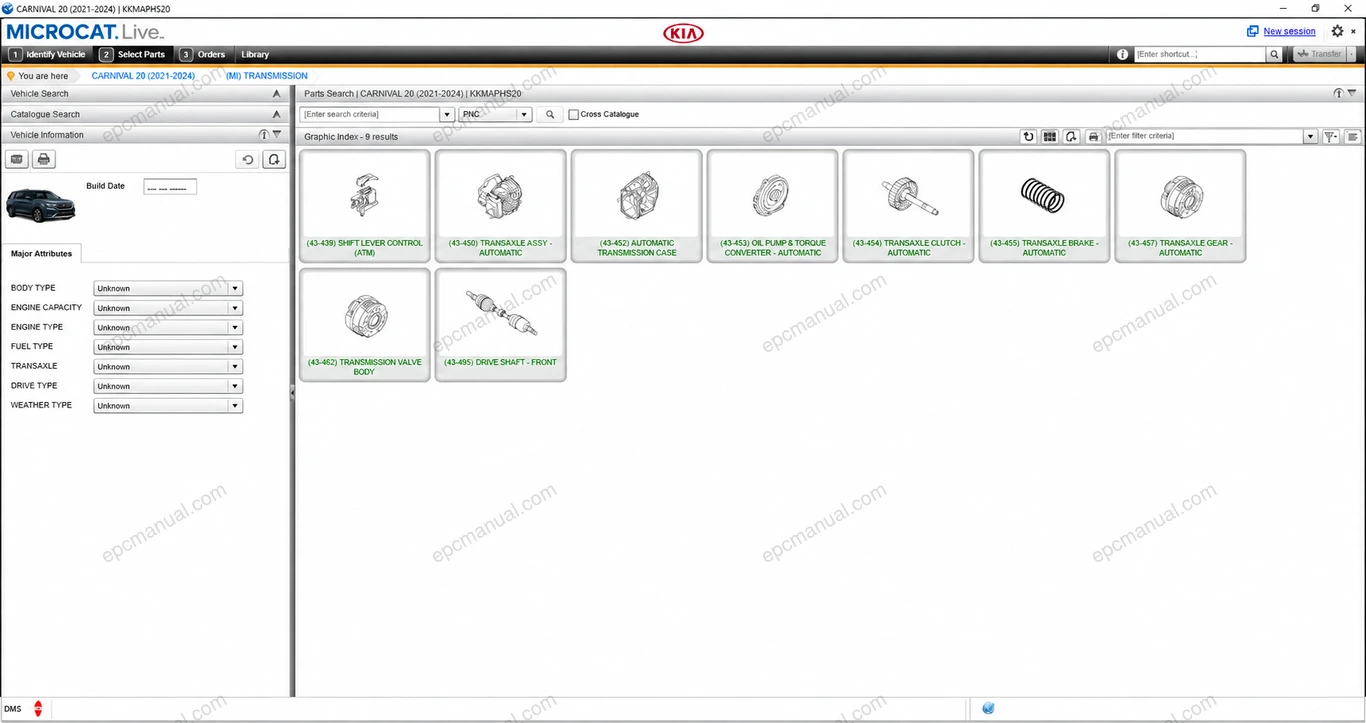Select the Major Attributes tab
Viewport: 1366px width, 723px height.
[41, 254]
